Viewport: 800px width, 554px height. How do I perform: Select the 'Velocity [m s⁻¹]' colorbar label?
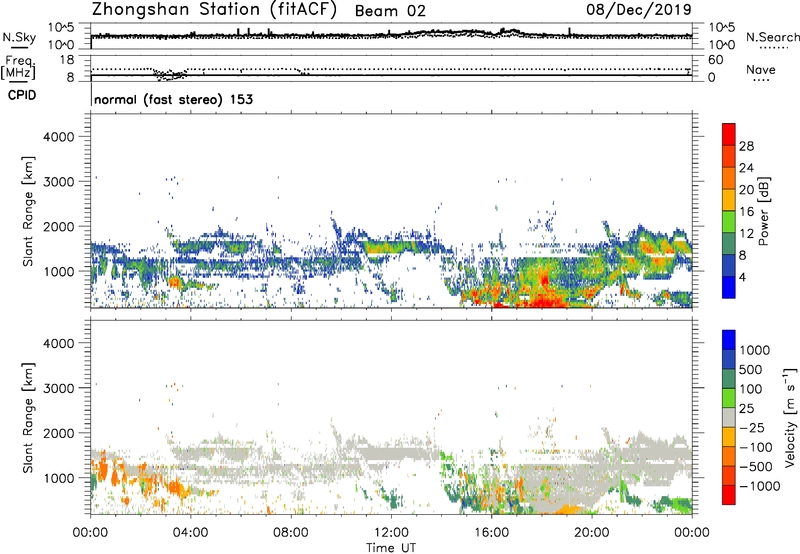[x=790, y=417]
